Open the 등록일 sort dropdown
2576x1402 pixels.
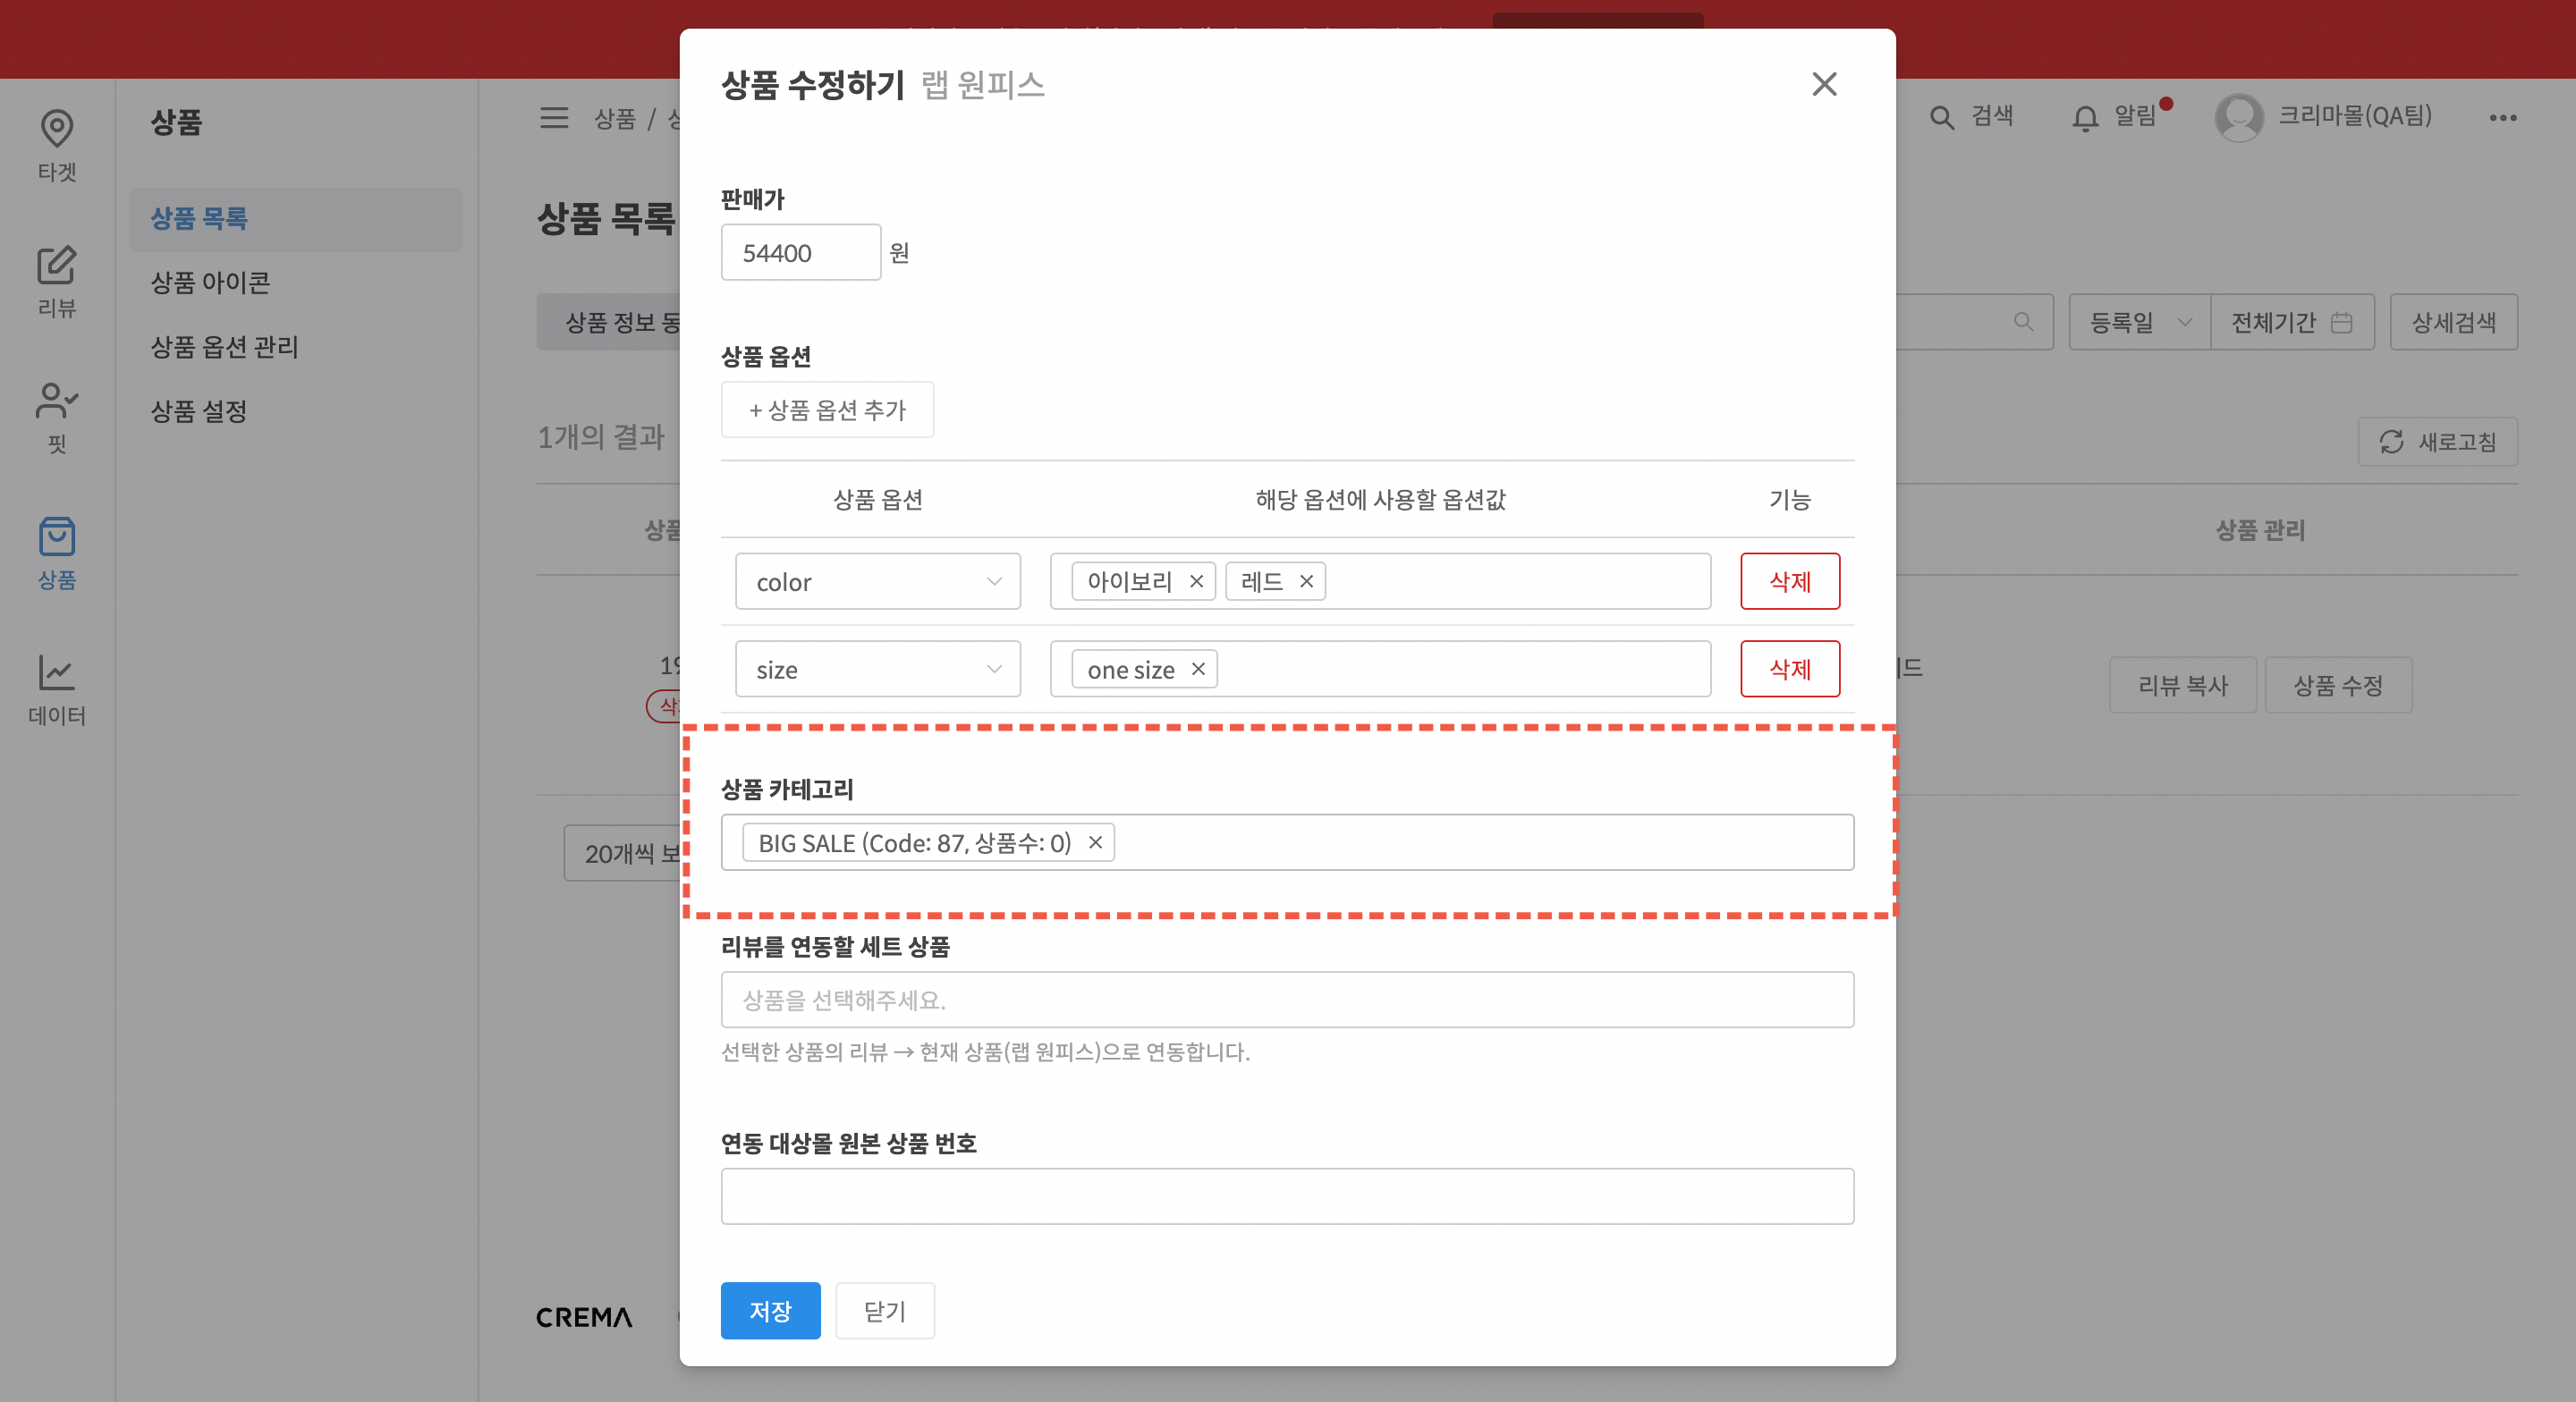(x=2138, y=321)
